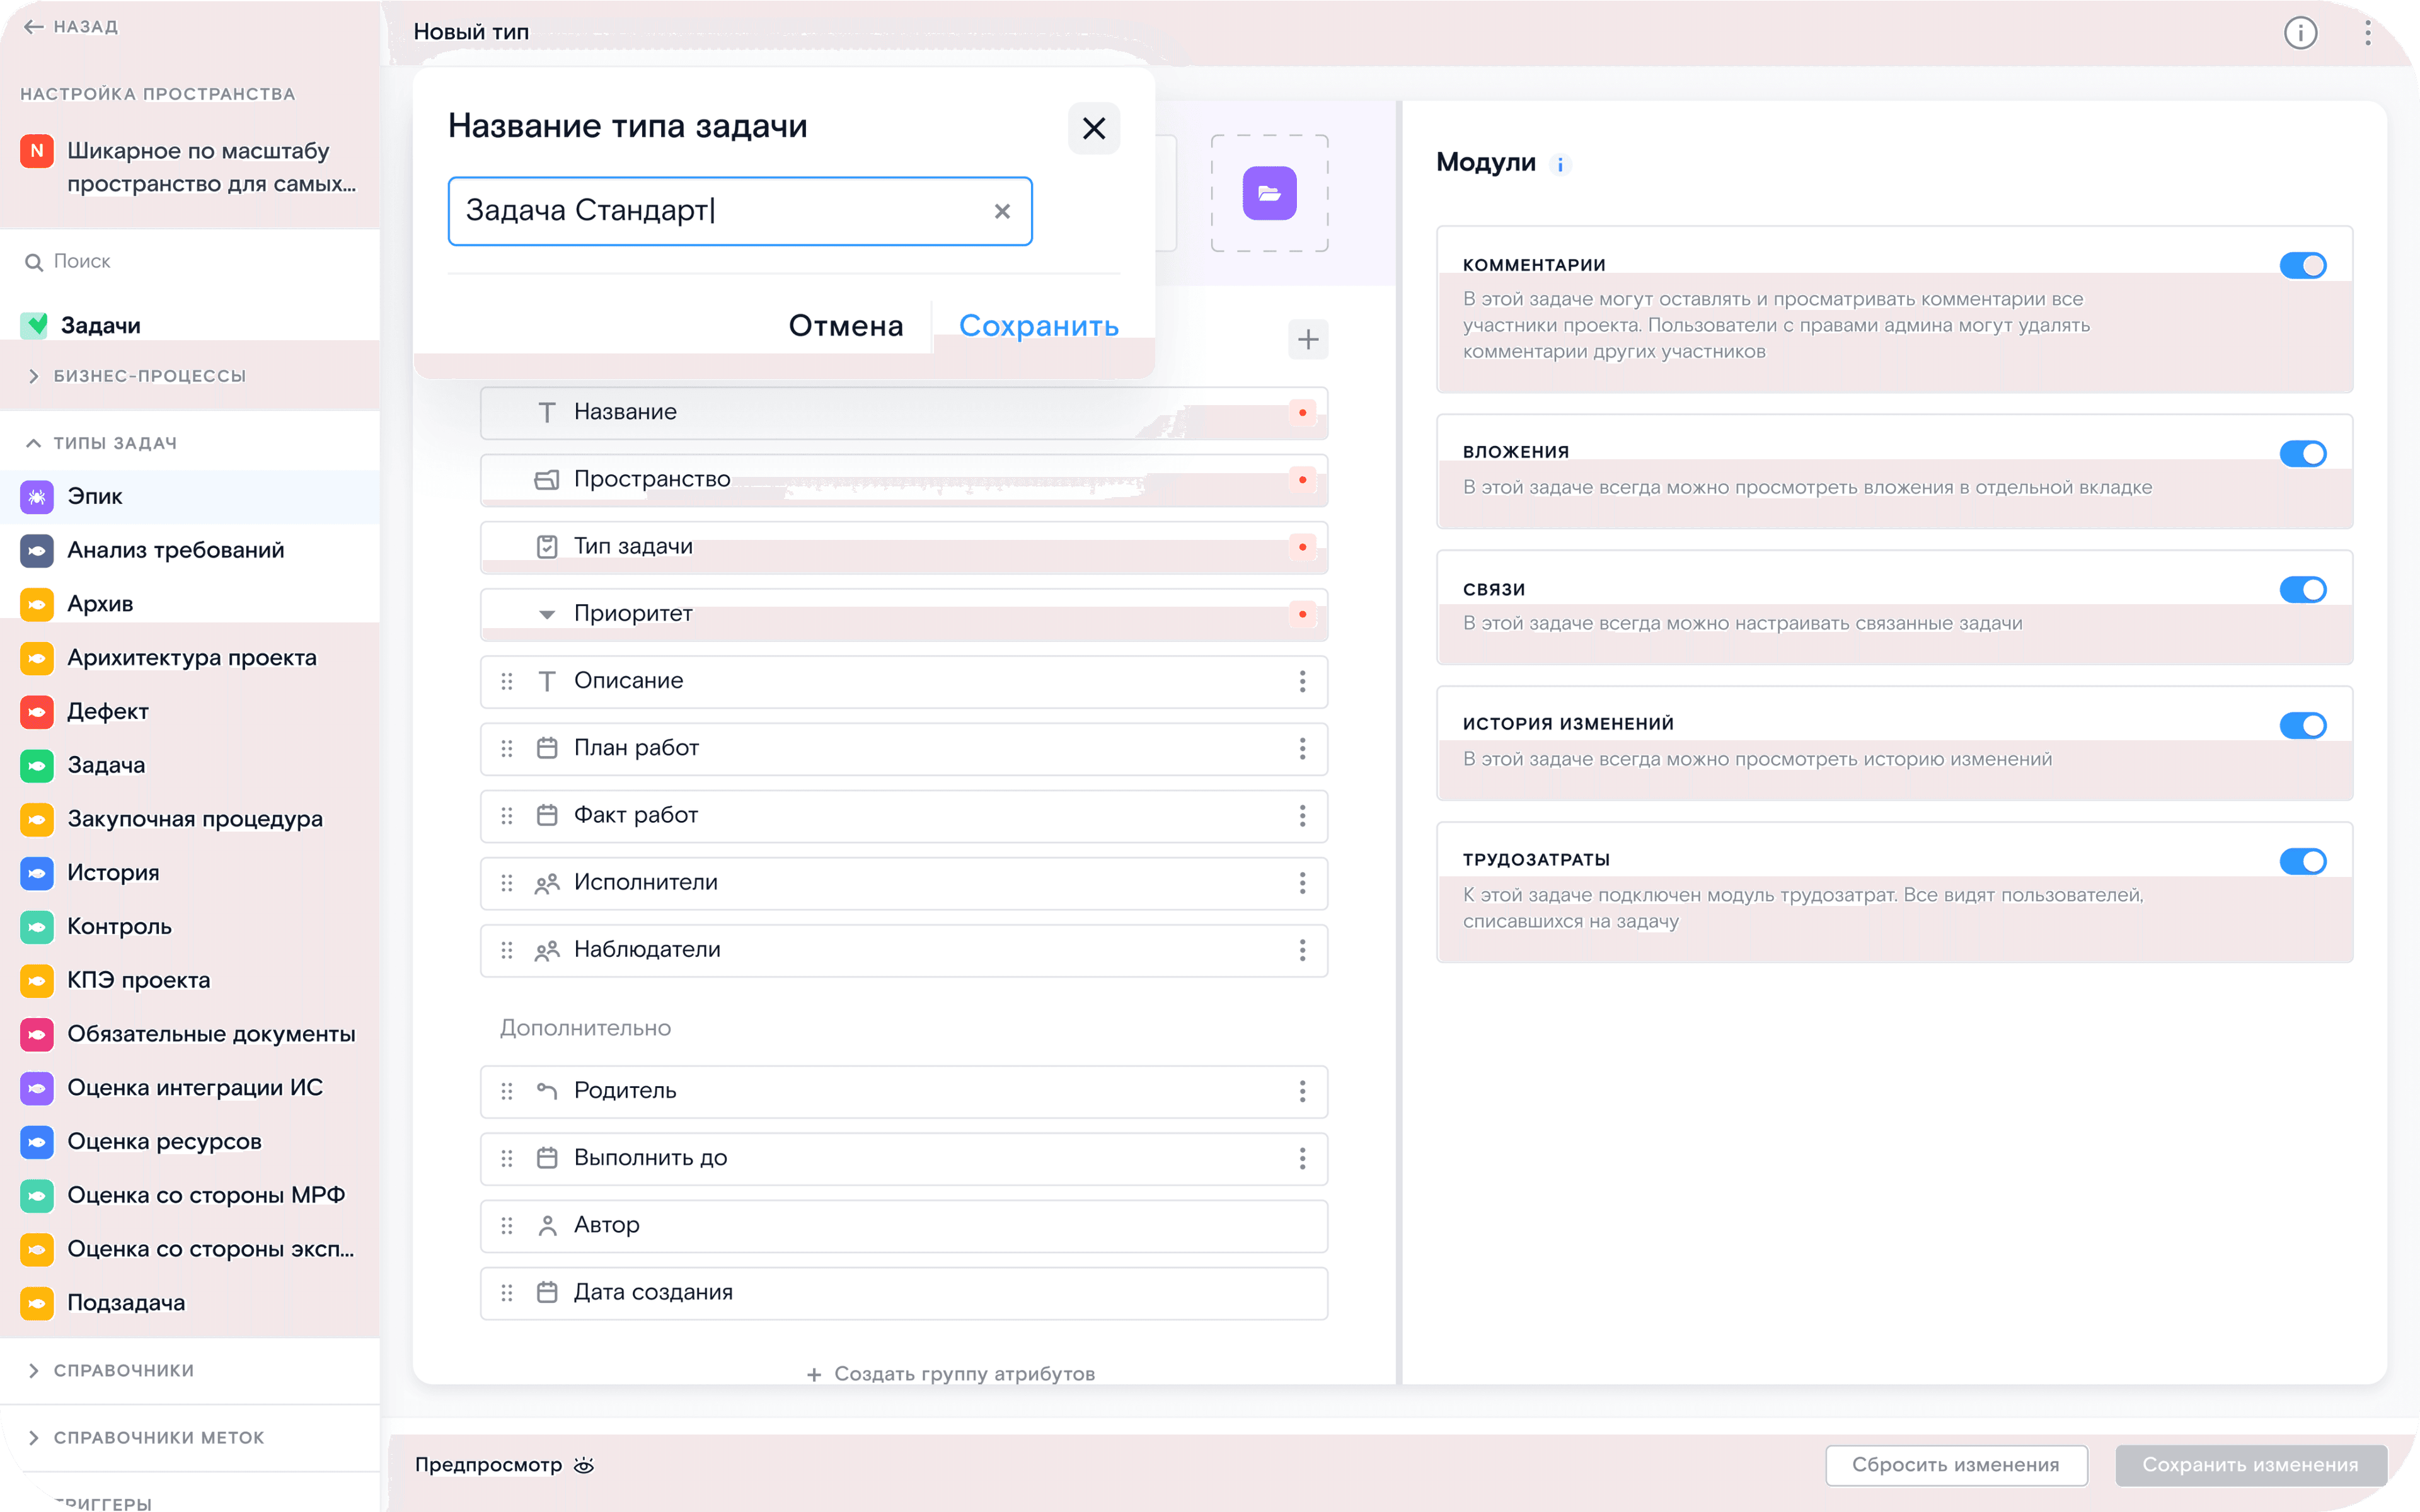Image resolution: width=2420 pixels, height=1512 pixels.
Task: Click the purple folder icon
Action: click(1269, 193)
